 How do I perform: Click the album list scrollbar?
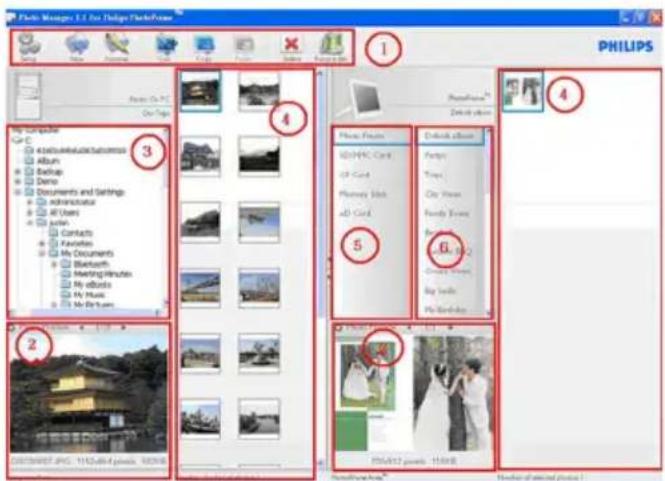point(488,222)
